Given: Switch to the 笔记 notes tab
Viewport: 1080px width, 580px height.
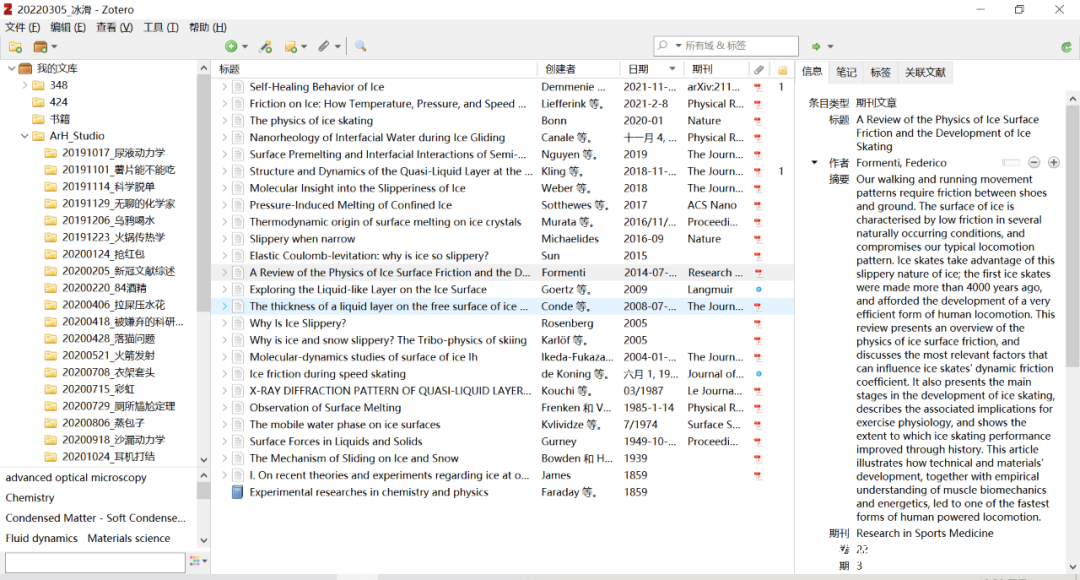Looking at the screenshot, I should point(846,72).
